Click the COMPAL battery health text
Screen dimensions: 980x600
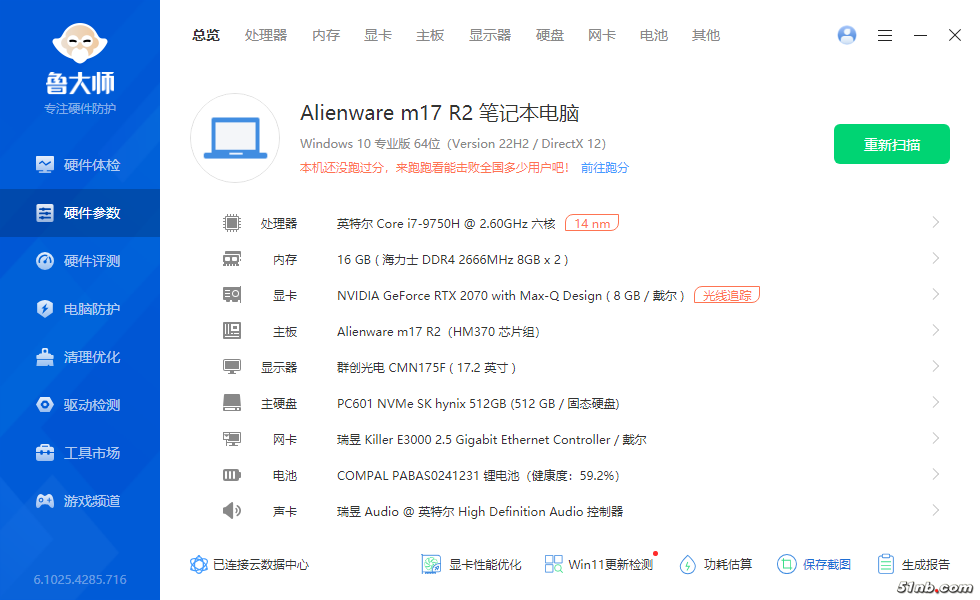click(x=478, y=476)
